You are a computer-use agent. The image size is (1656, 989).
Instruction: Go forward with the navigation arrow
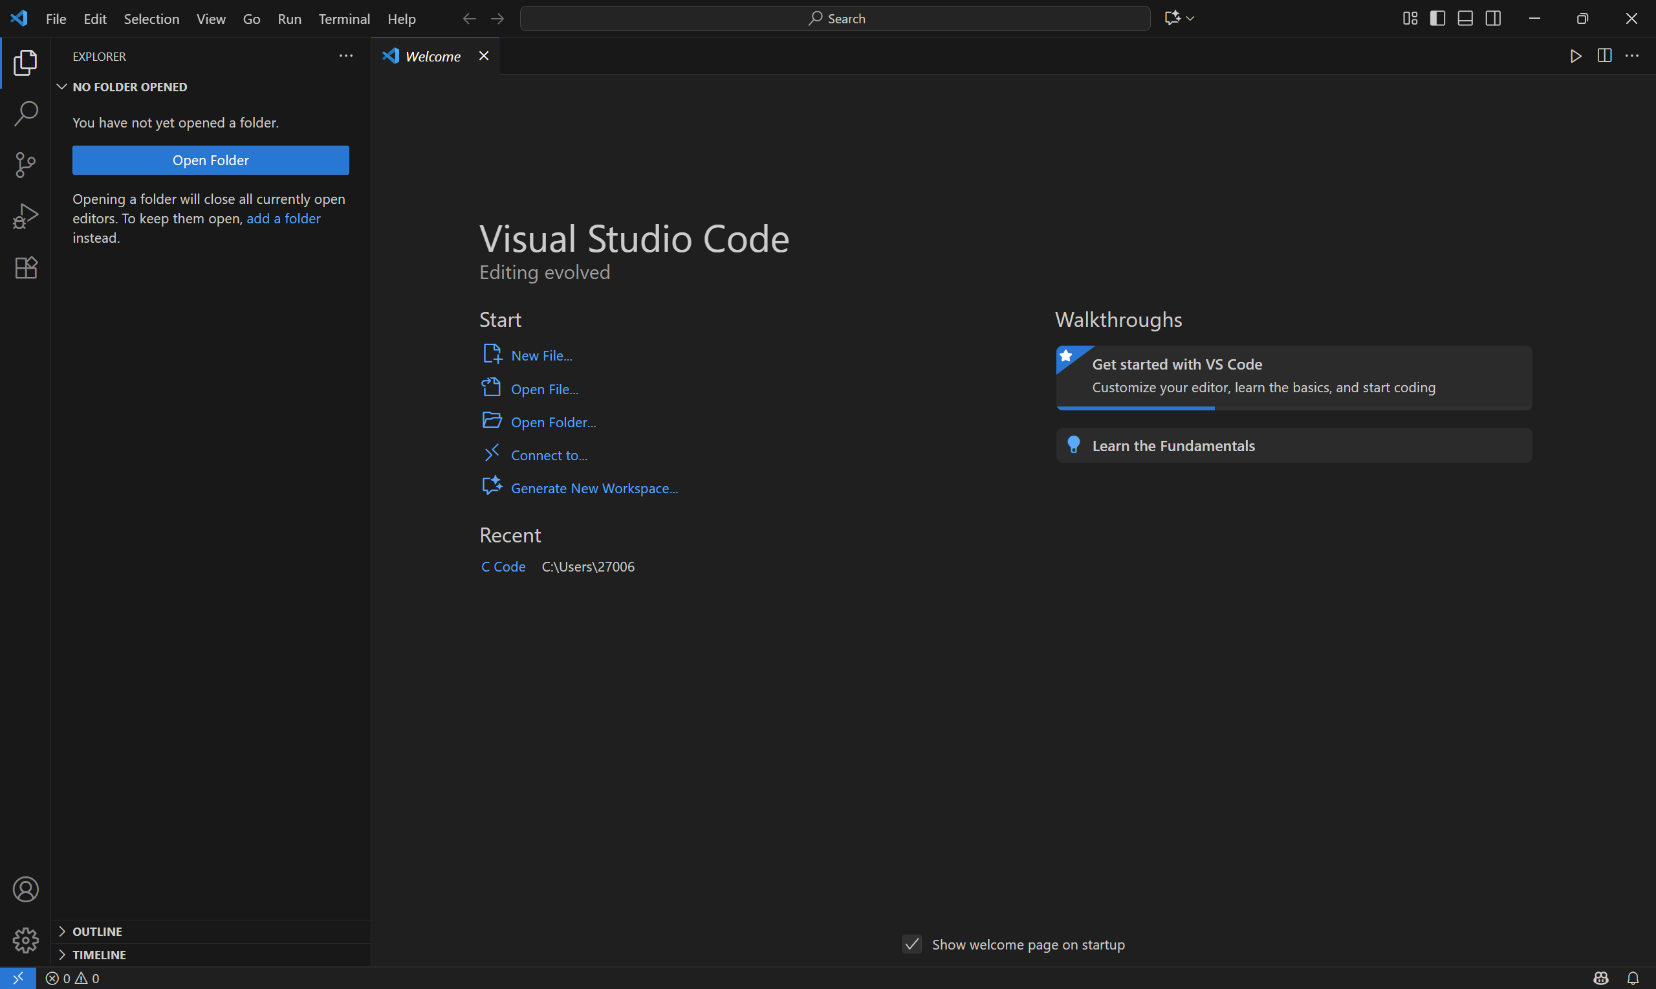pyautogui.click(x=497, y=18)
